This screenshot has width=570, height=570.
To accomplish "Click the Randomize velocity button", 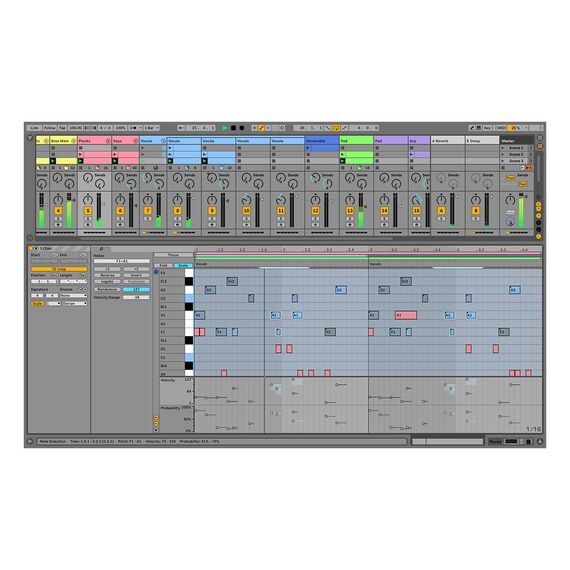I will click(x=108, y=289).
